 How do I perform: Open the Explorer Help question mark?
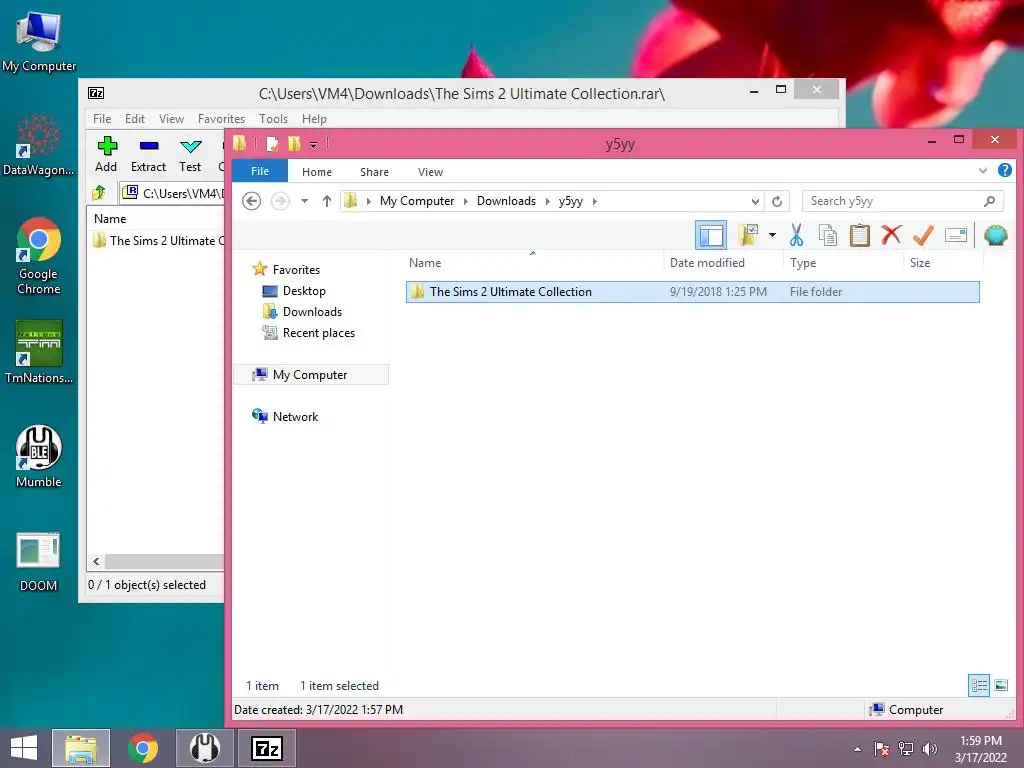[1004, 170]
